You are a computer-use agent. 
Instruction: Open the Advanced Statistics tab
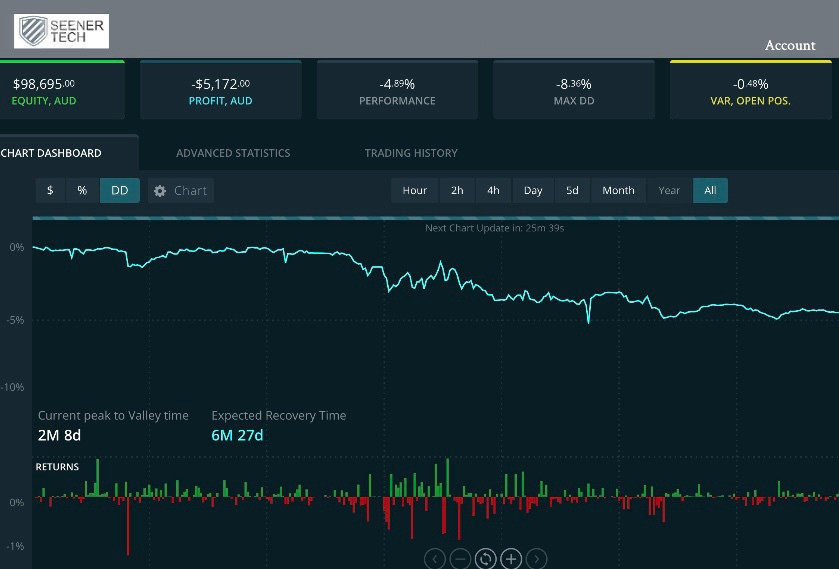click(x=233, y=153)
